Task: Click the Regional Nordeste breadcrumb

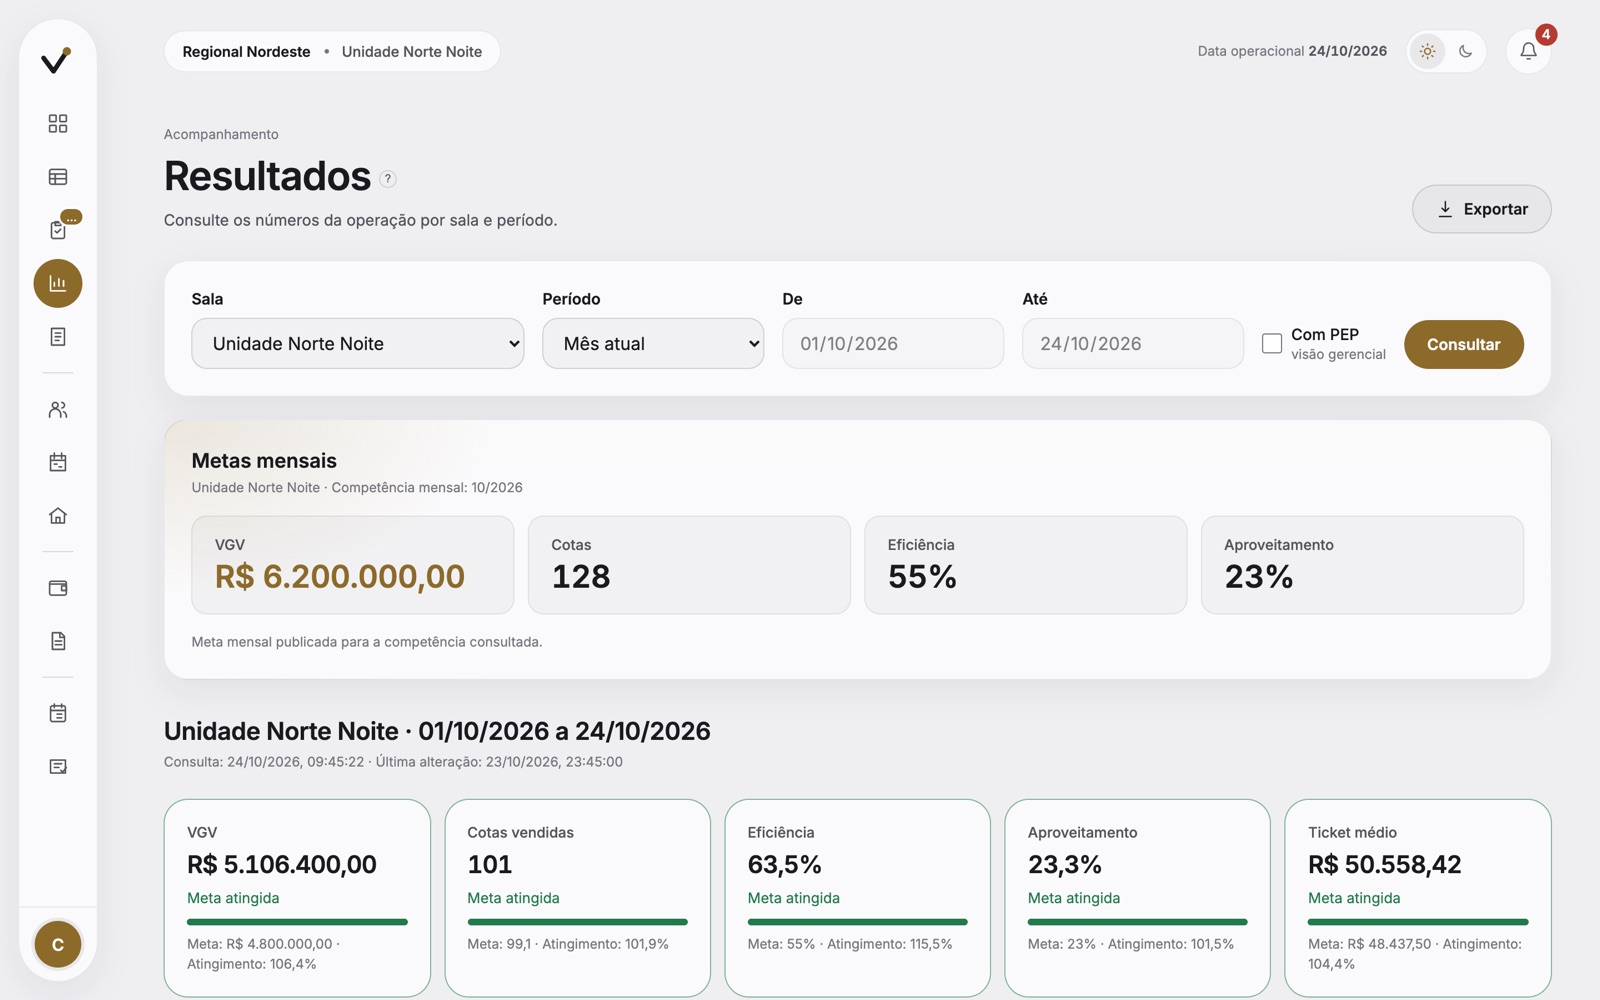Action: (246, 52)
